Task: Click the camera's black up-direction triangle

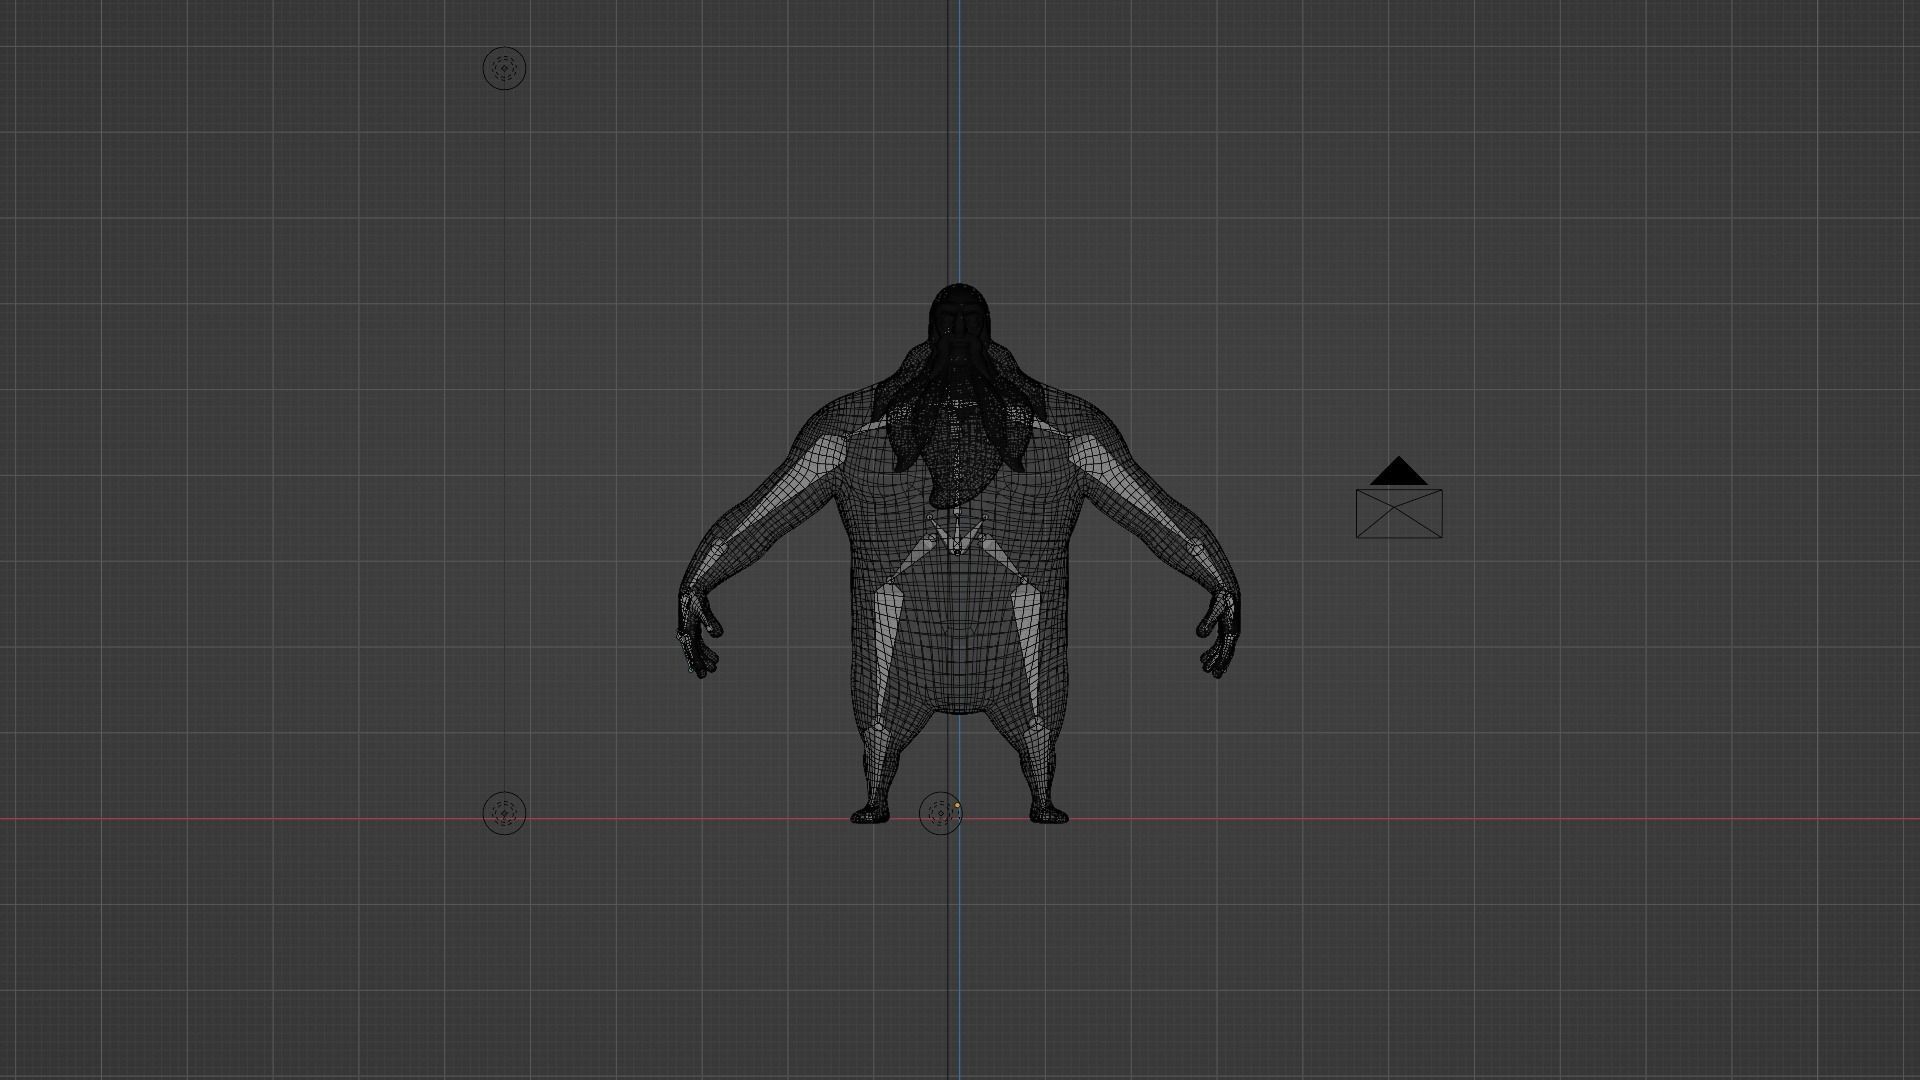Action: coord(1399,471)
